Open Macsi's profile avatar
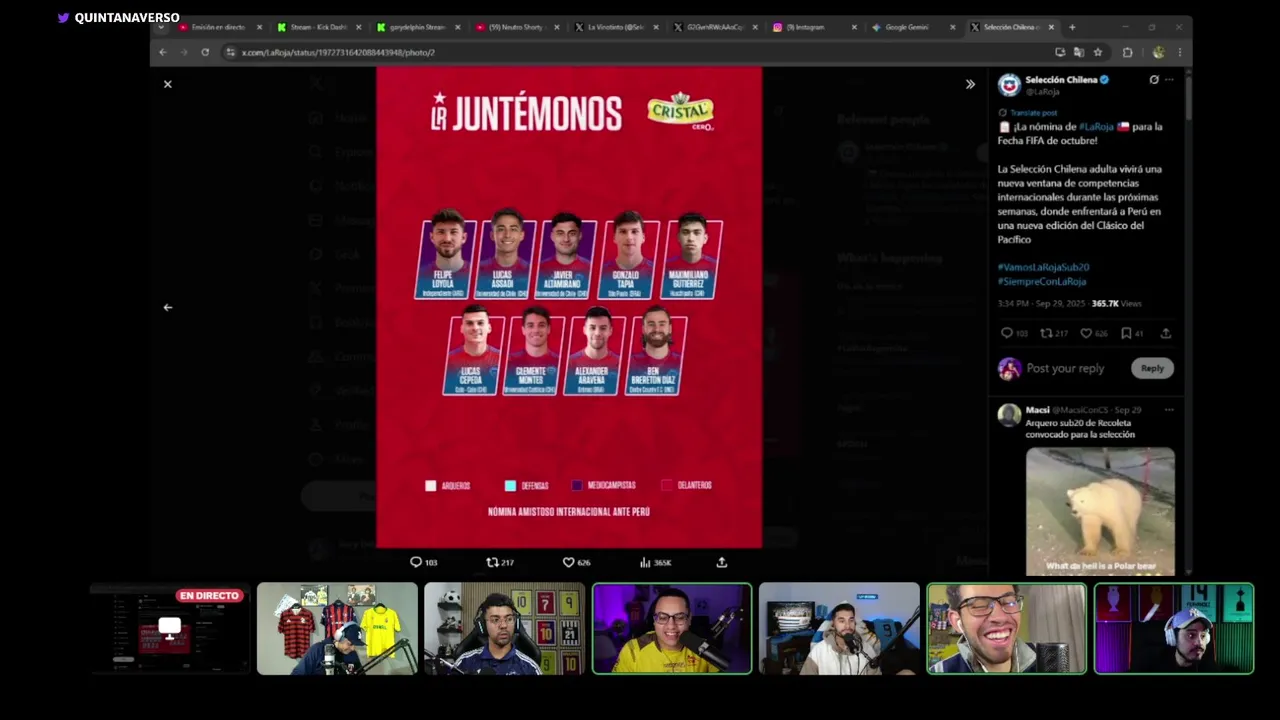1280x720 pixels. pos(1009,415)
